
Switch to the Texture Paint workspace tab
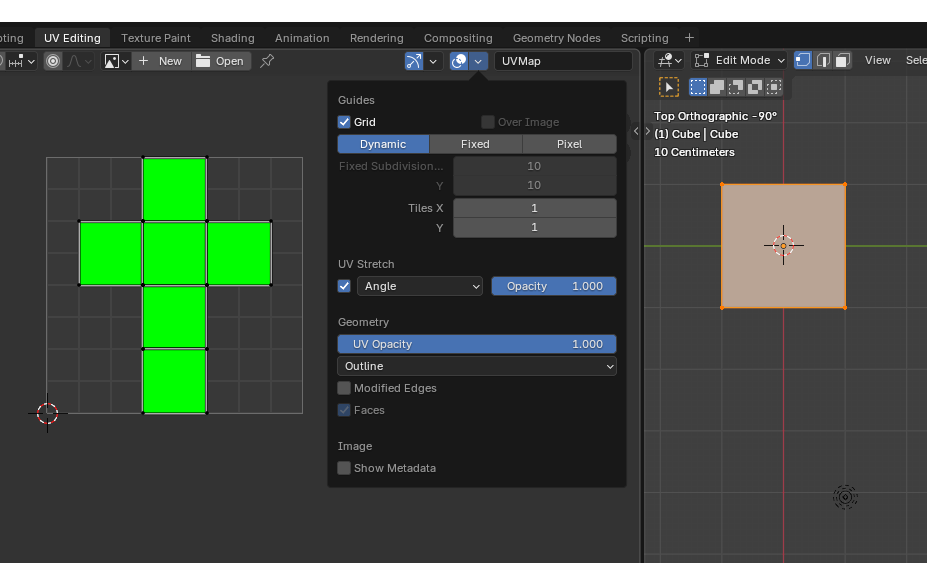pyautogui.click(x=155, y=38)
